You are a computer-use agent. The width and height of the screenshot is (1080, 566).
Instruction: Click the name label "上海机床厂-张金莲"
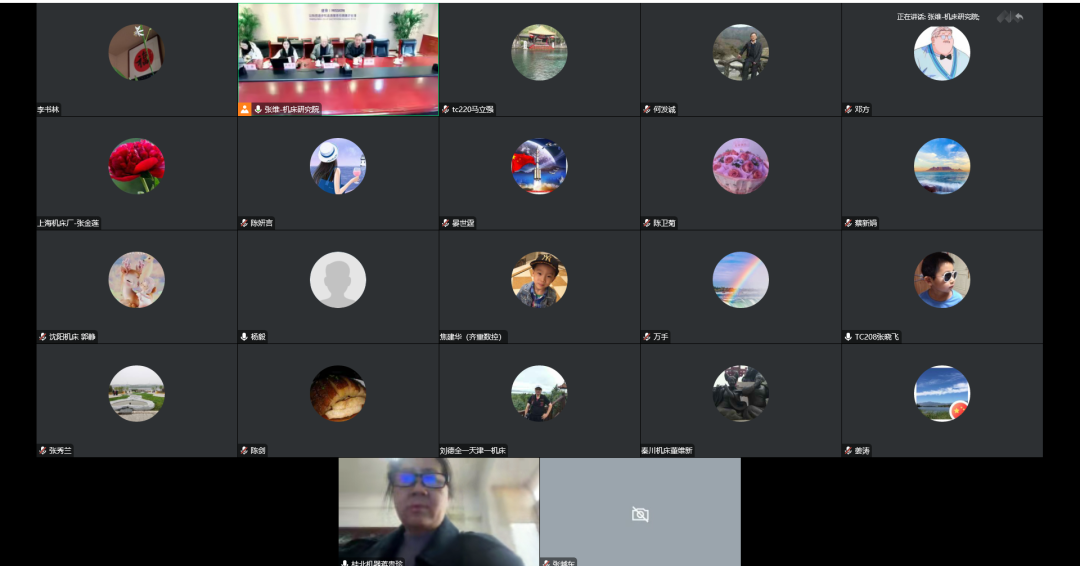(68, 223)
